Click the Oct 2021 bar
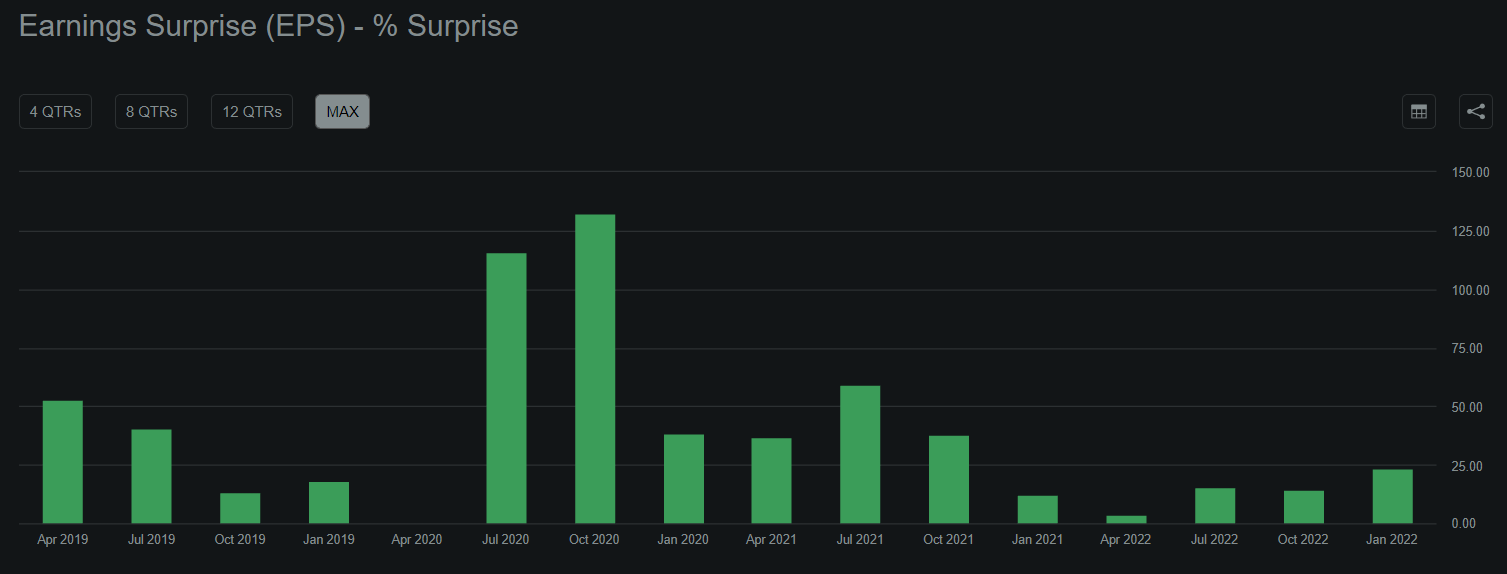Image resolution: width=1507 pixels, height=574 pixels. (x=949, y=479)
